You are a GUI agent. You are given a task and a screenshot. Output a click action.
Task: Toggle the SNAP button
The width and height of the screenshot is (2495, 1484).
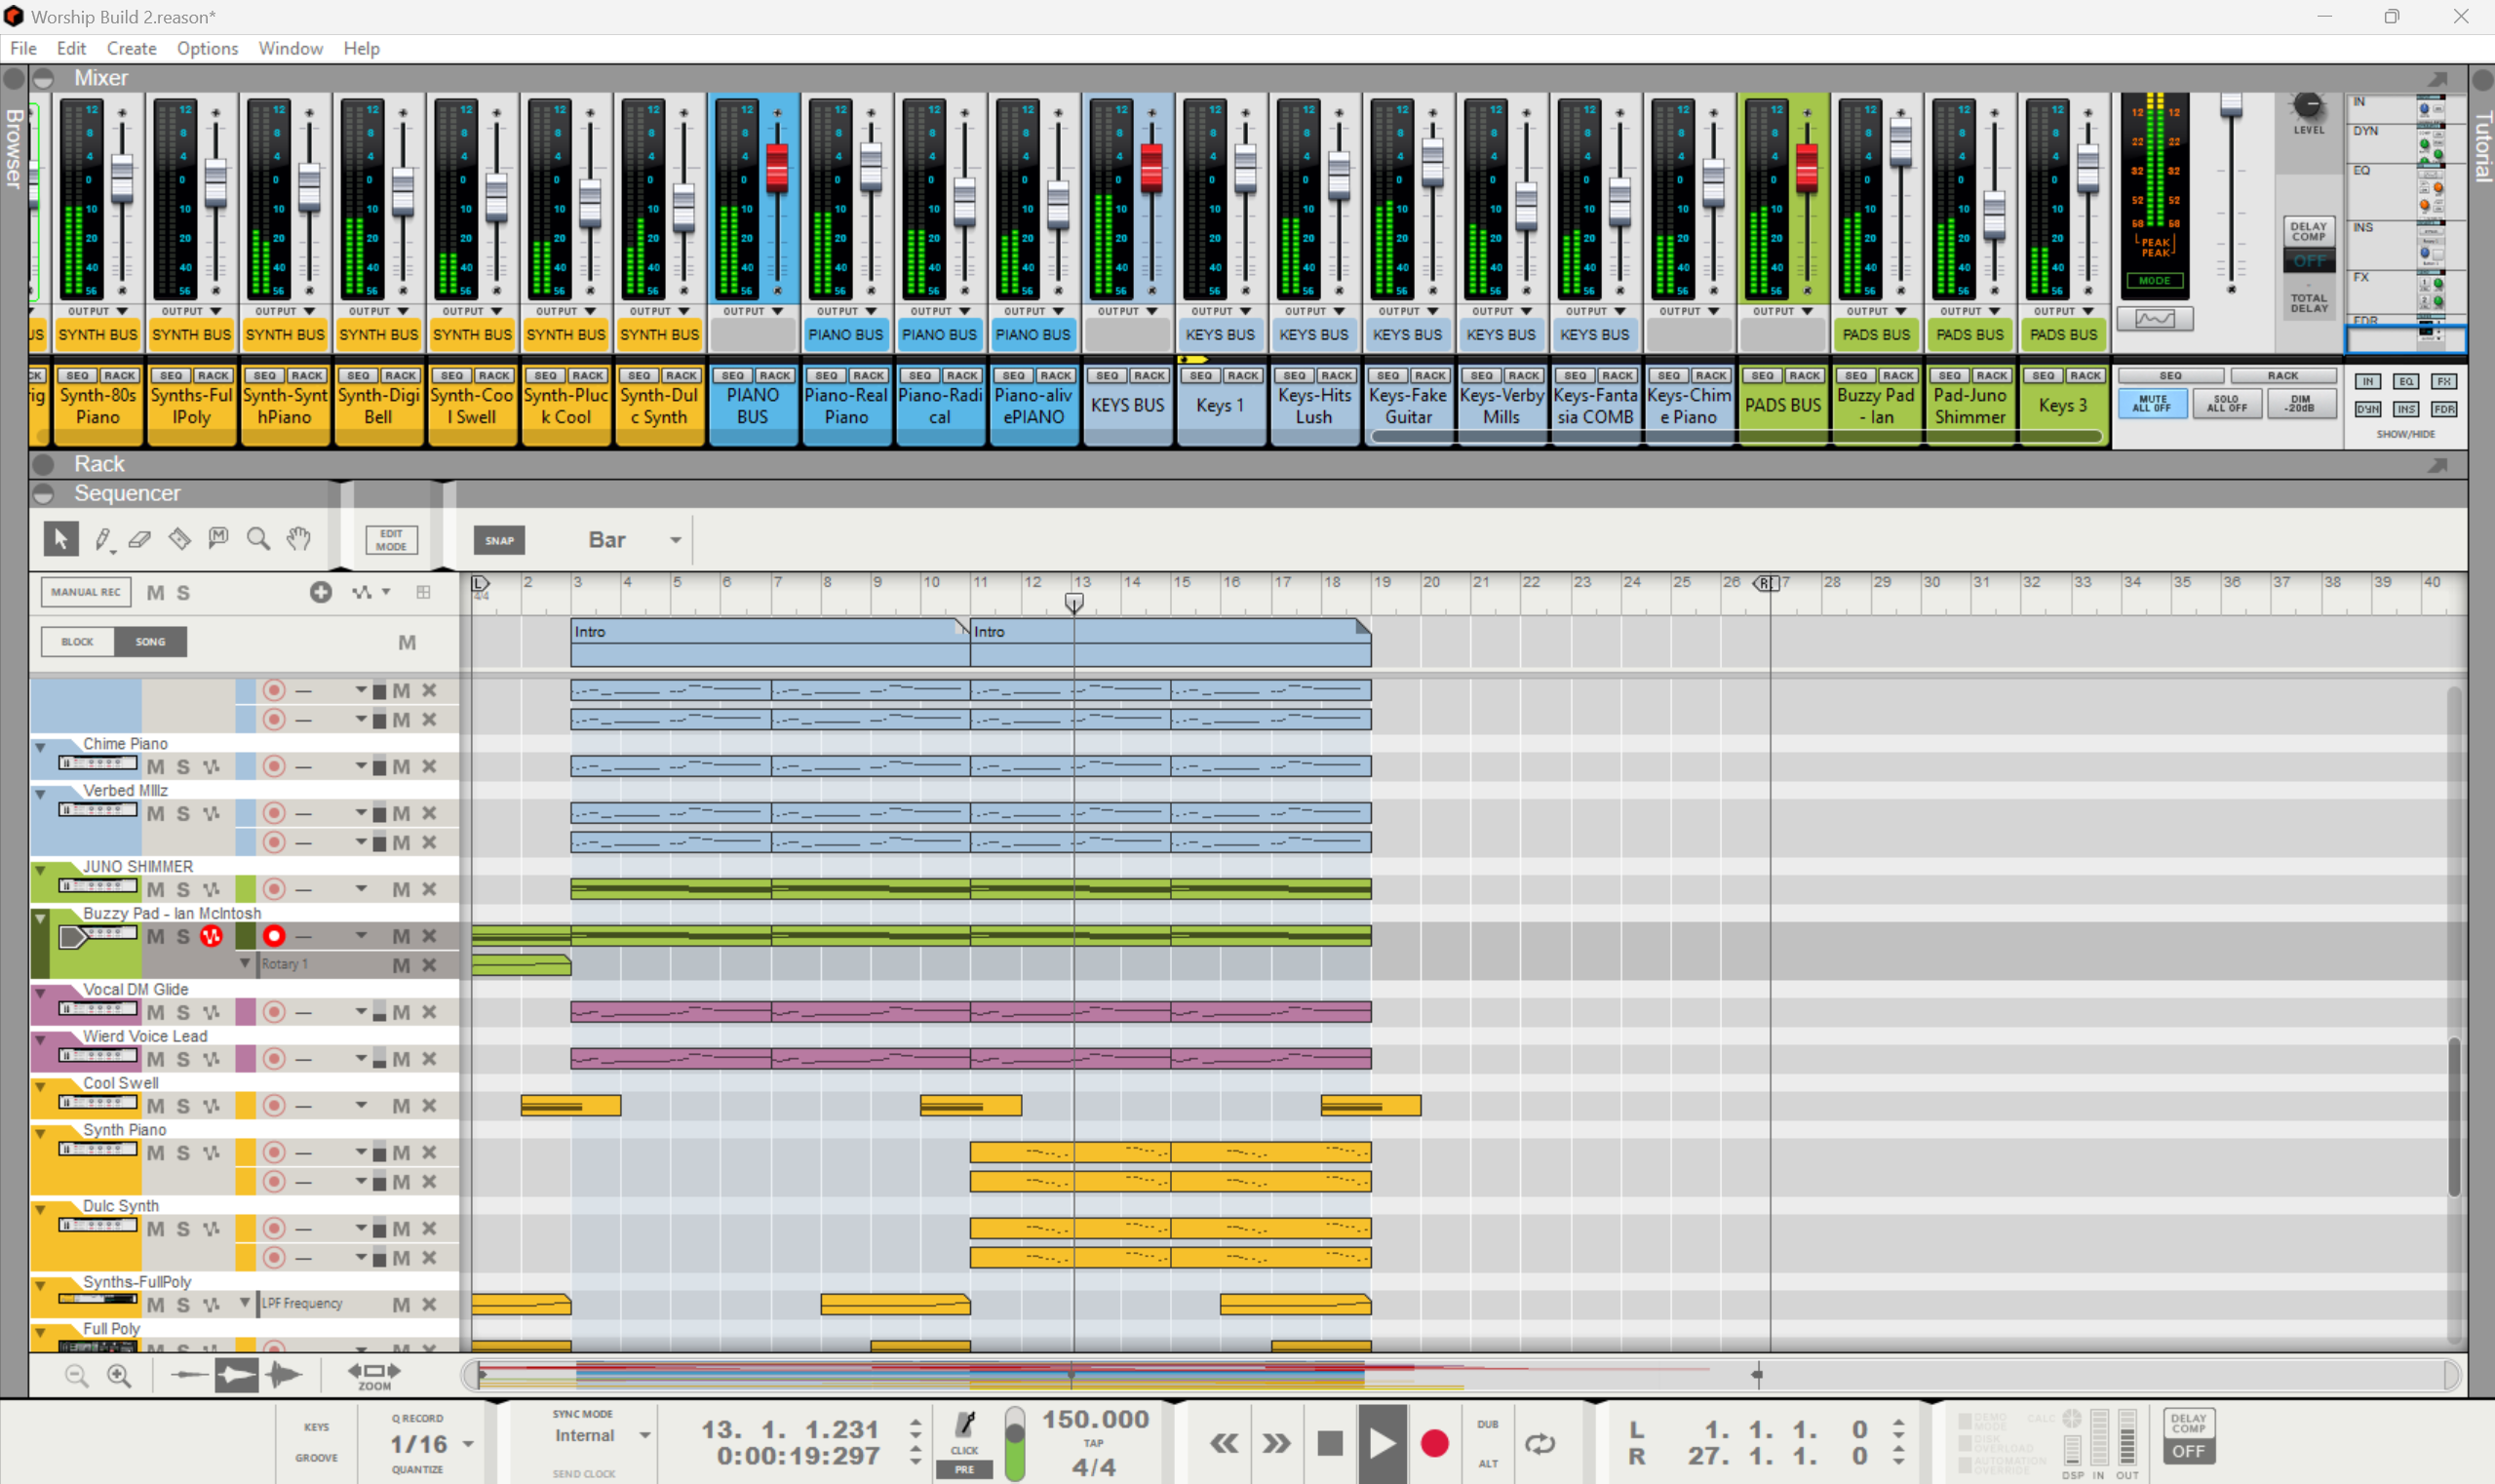[499, 541]
